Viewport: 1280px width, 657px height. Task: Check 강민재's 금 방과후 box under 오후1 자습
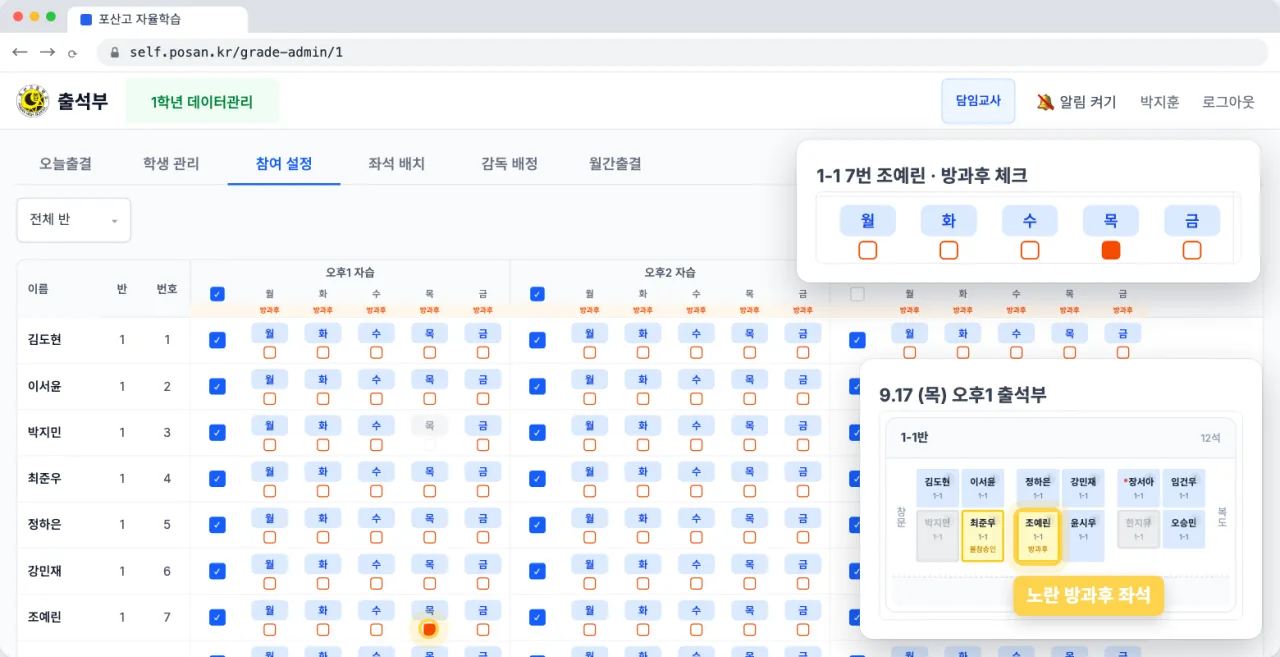tap(483, 583)
